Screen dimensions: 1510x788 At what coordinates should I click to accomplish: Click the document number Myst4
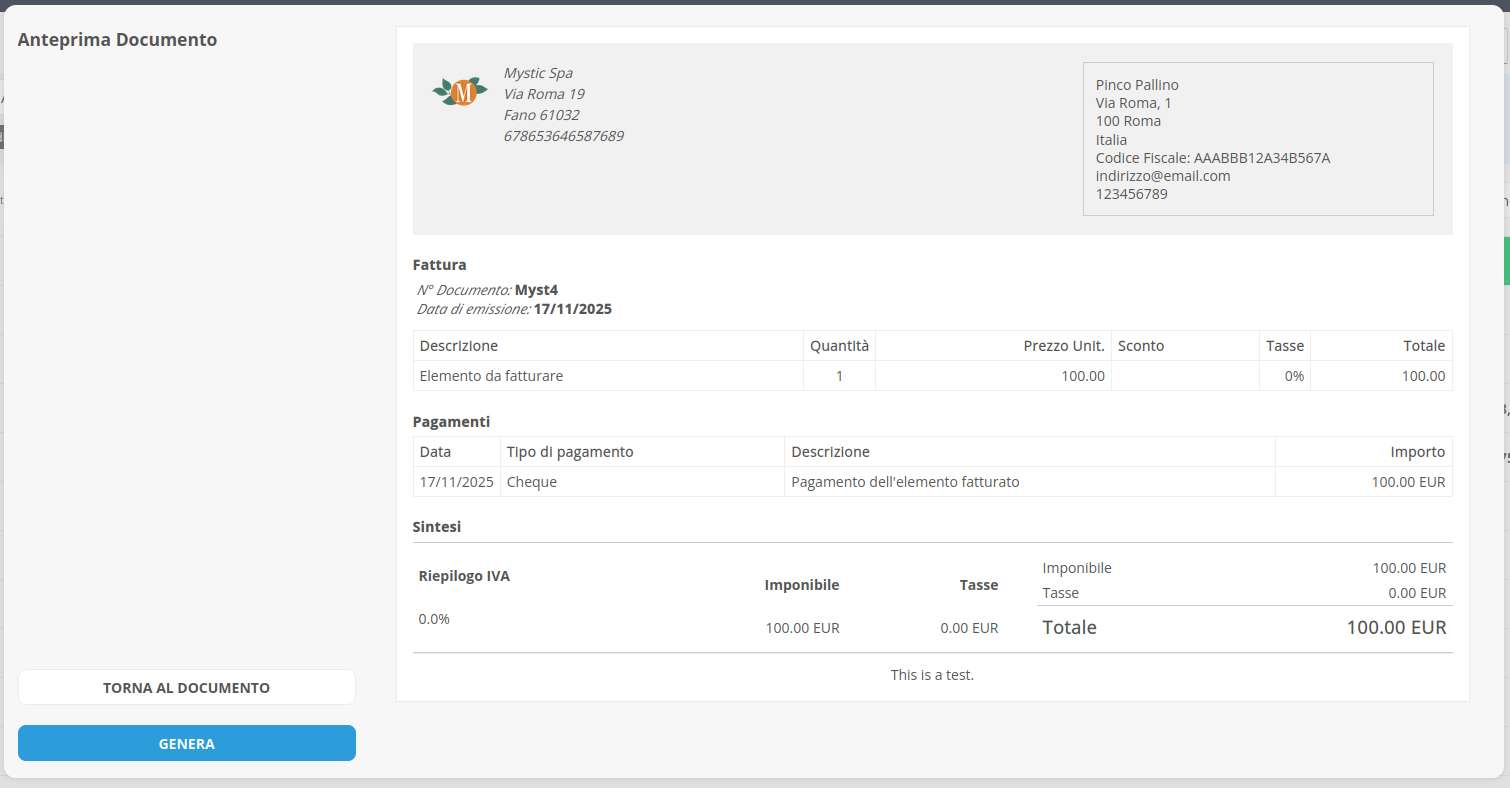coord(536,290)
